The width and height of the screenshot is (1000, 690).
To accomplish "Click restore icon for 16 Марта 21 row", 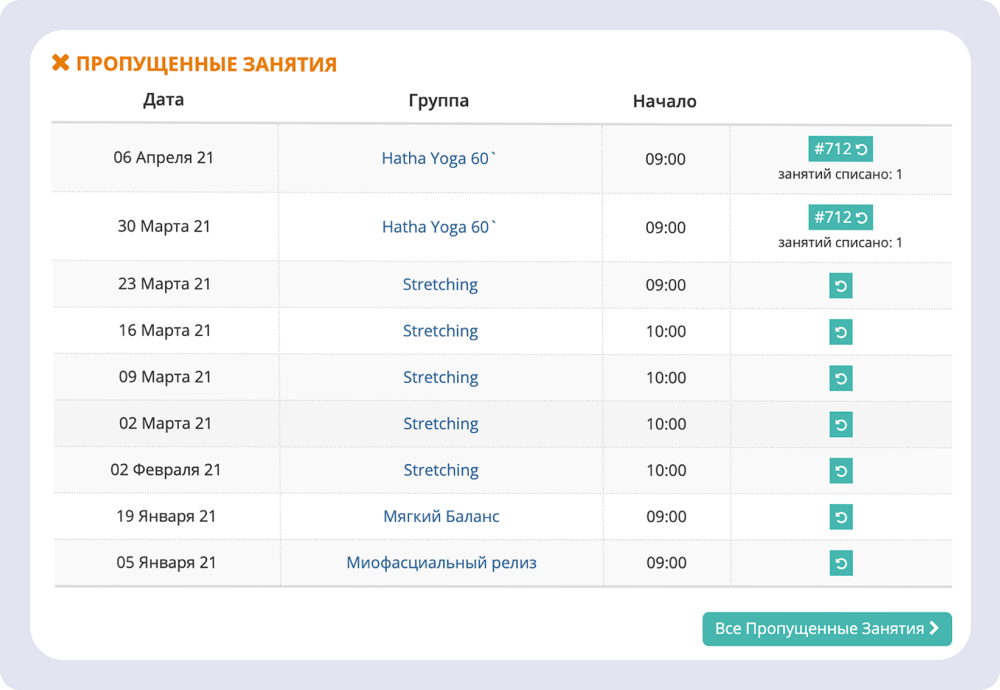I will pos(841,333).
